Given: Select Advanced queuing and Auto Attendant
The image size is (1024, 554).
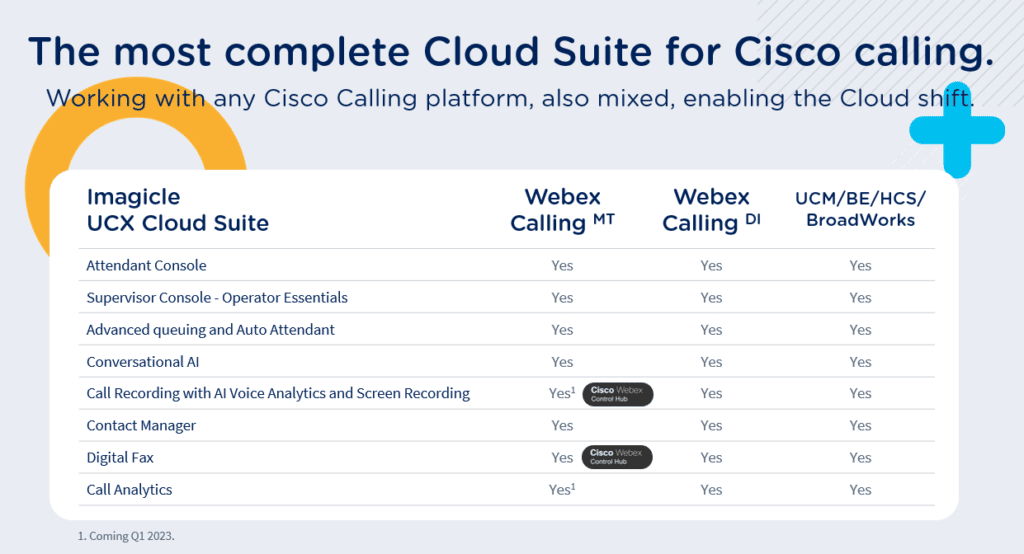Looking at the screenshot, I should pos(210,330).
